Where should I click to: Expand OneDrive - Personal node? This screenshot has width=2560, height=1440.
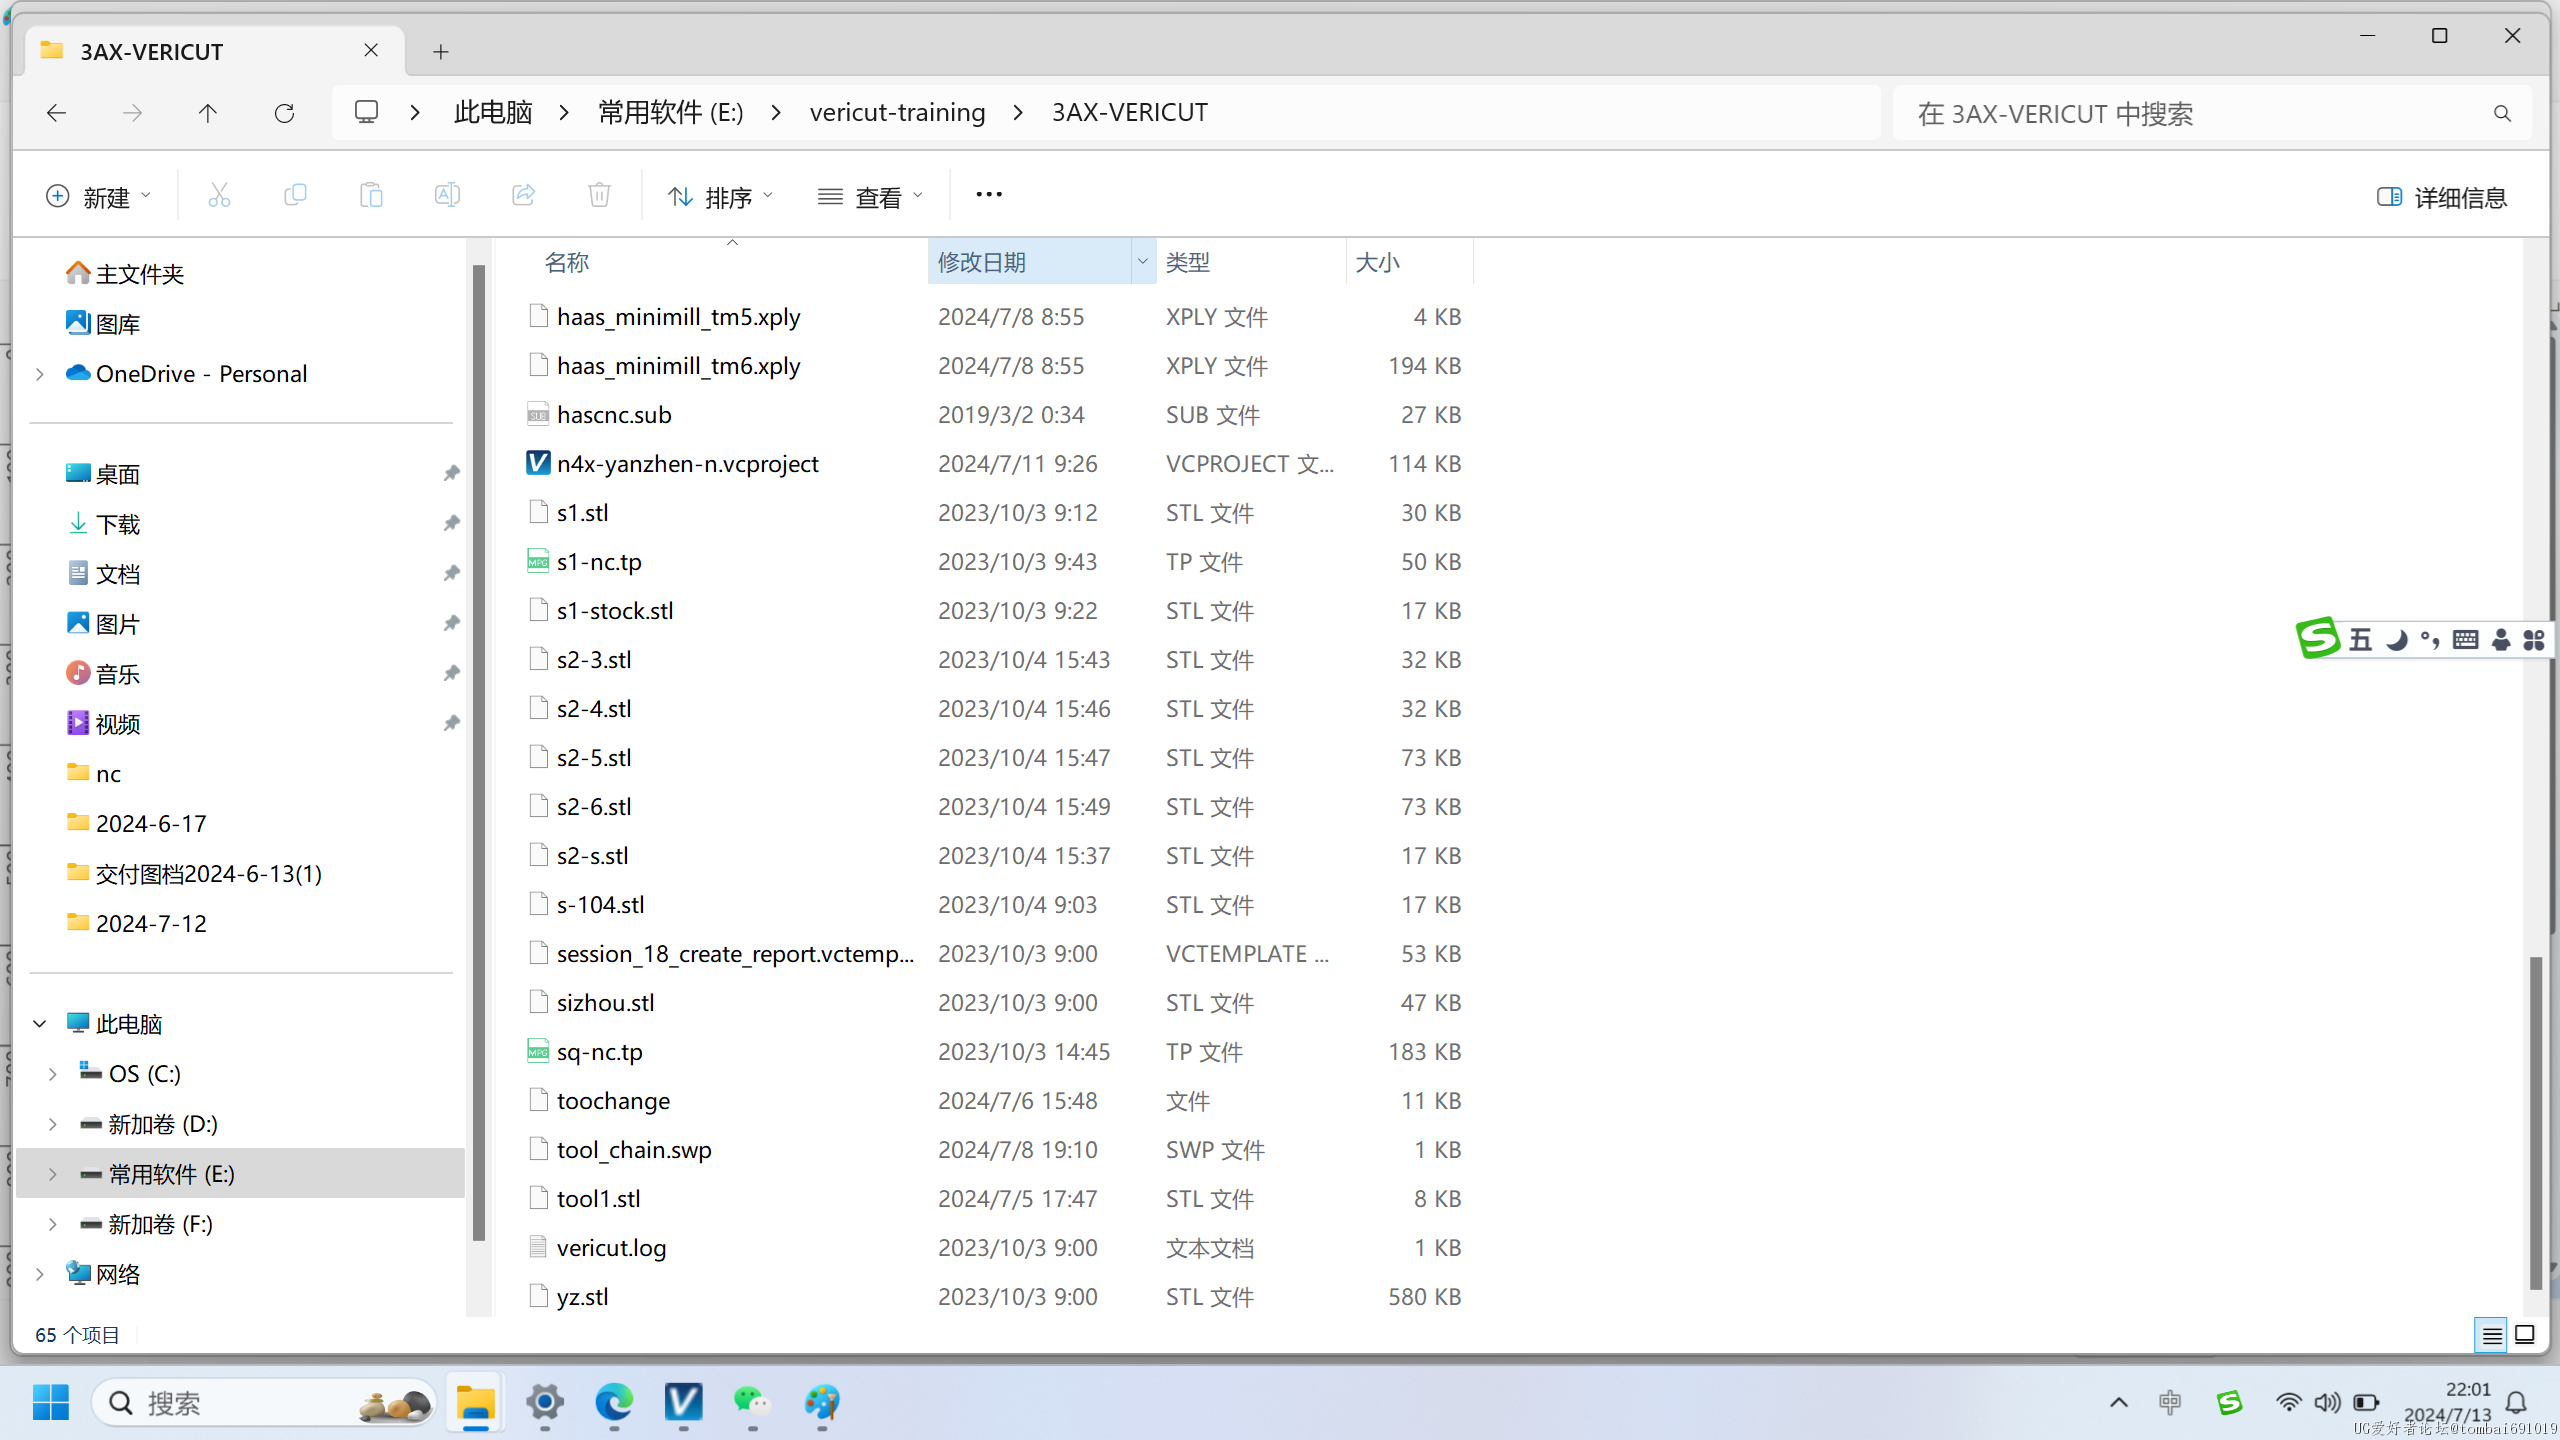[x=40, y=374]
